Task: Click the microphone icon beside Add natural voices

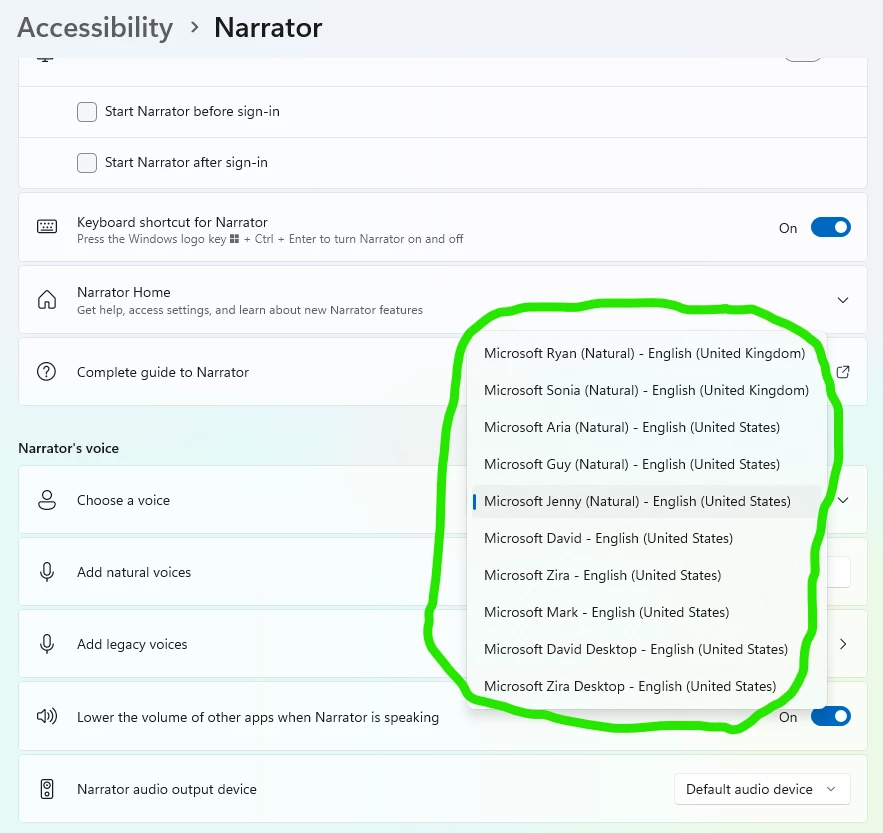Action: point(47,572)
